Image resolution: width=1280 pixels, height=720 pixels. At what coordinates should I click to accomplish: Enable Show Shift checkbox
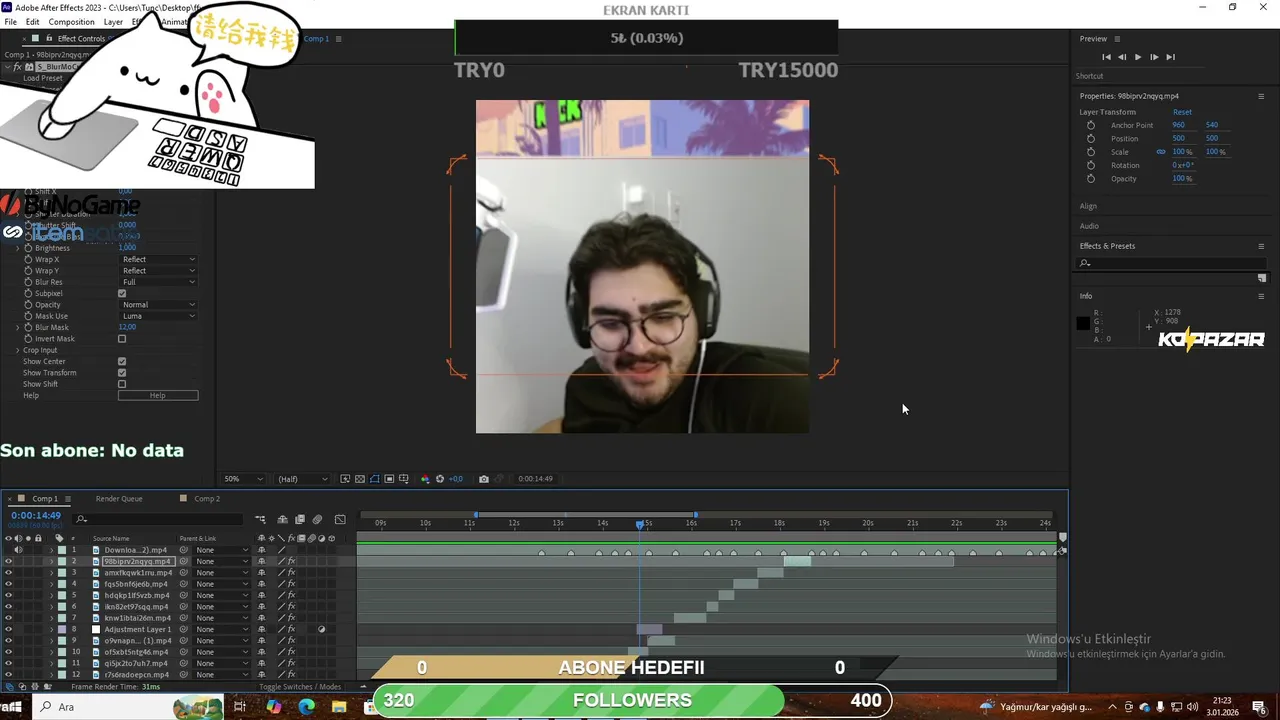[122, 384]
